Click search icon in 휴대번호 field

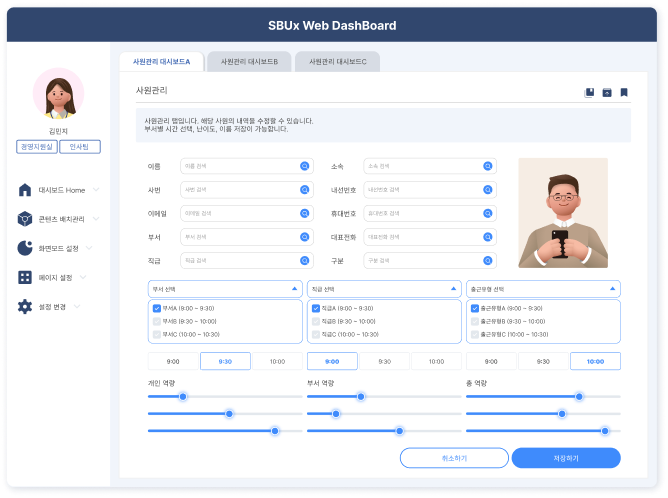[x=488, y=213]
